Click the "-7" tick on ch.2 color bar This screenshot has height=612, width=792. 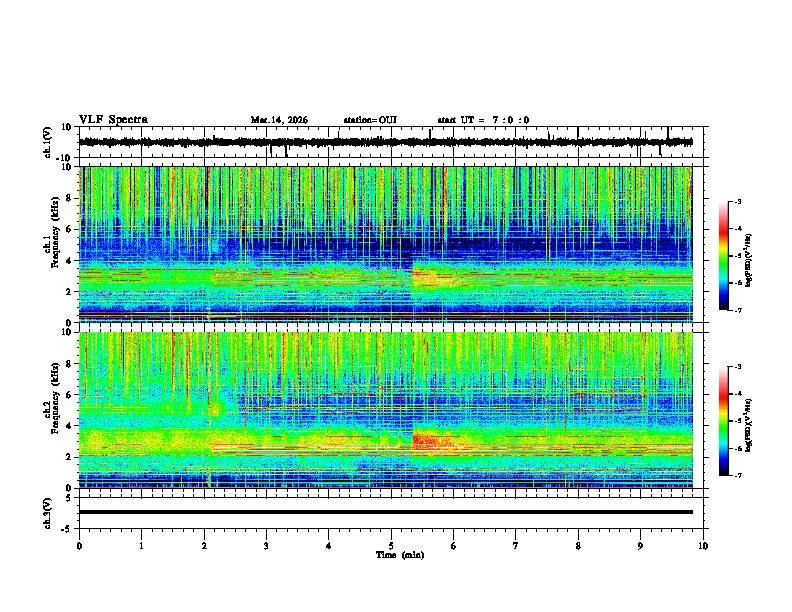[x=738, y=476]
